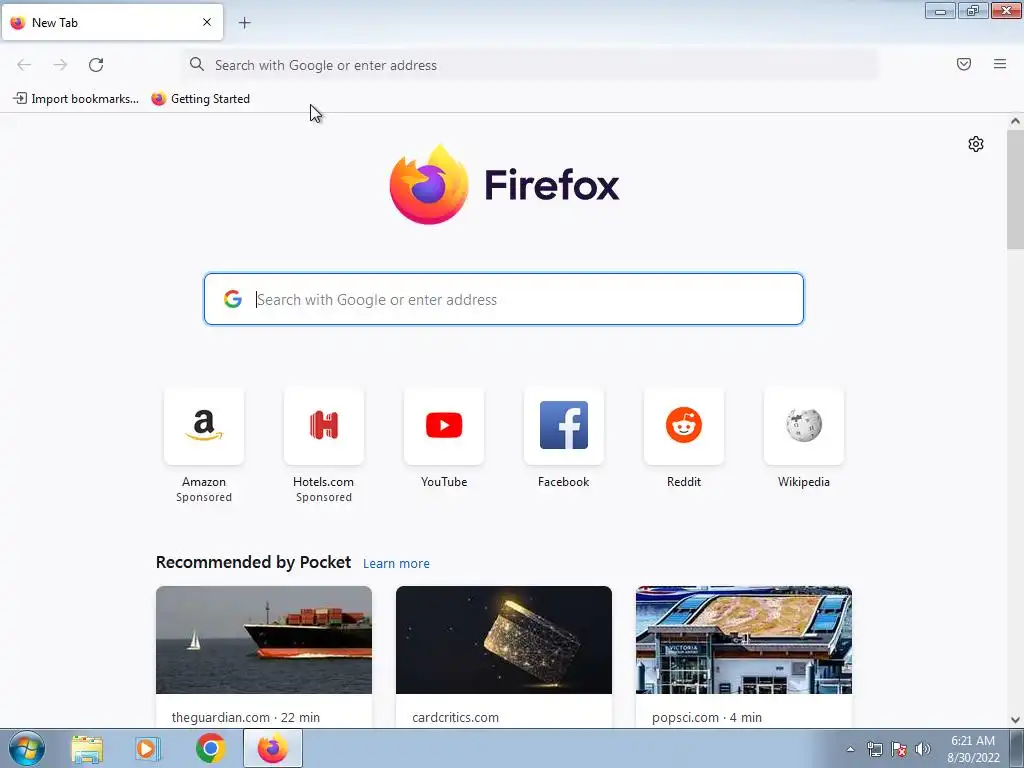The width and height of the screenshot is (1024, 768).
Task: Click the back navigation arrow
Action: (x=24, y=65)
